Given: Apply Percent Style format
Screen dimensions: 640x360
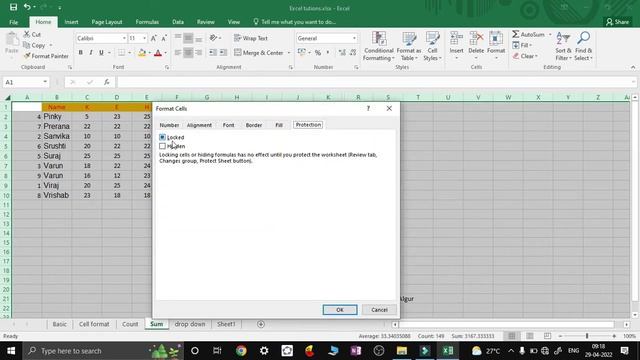Looking at the screenshot, I should click(x=318, y=53).
